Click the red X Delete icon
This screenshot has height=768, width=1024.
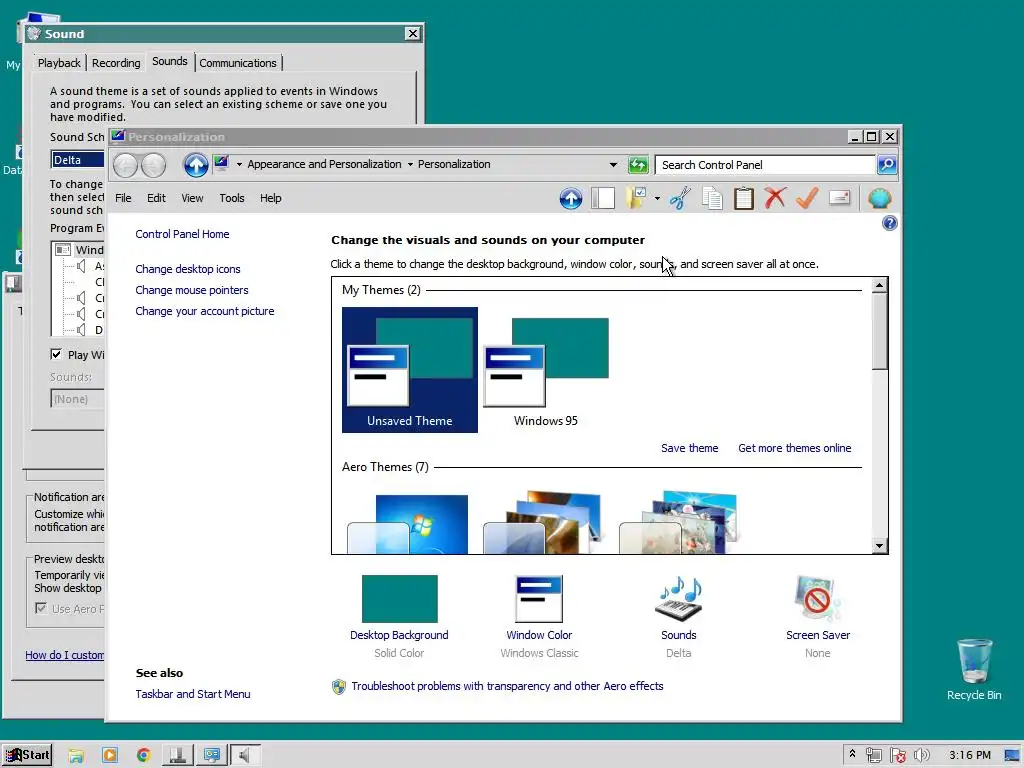[775, 198]
